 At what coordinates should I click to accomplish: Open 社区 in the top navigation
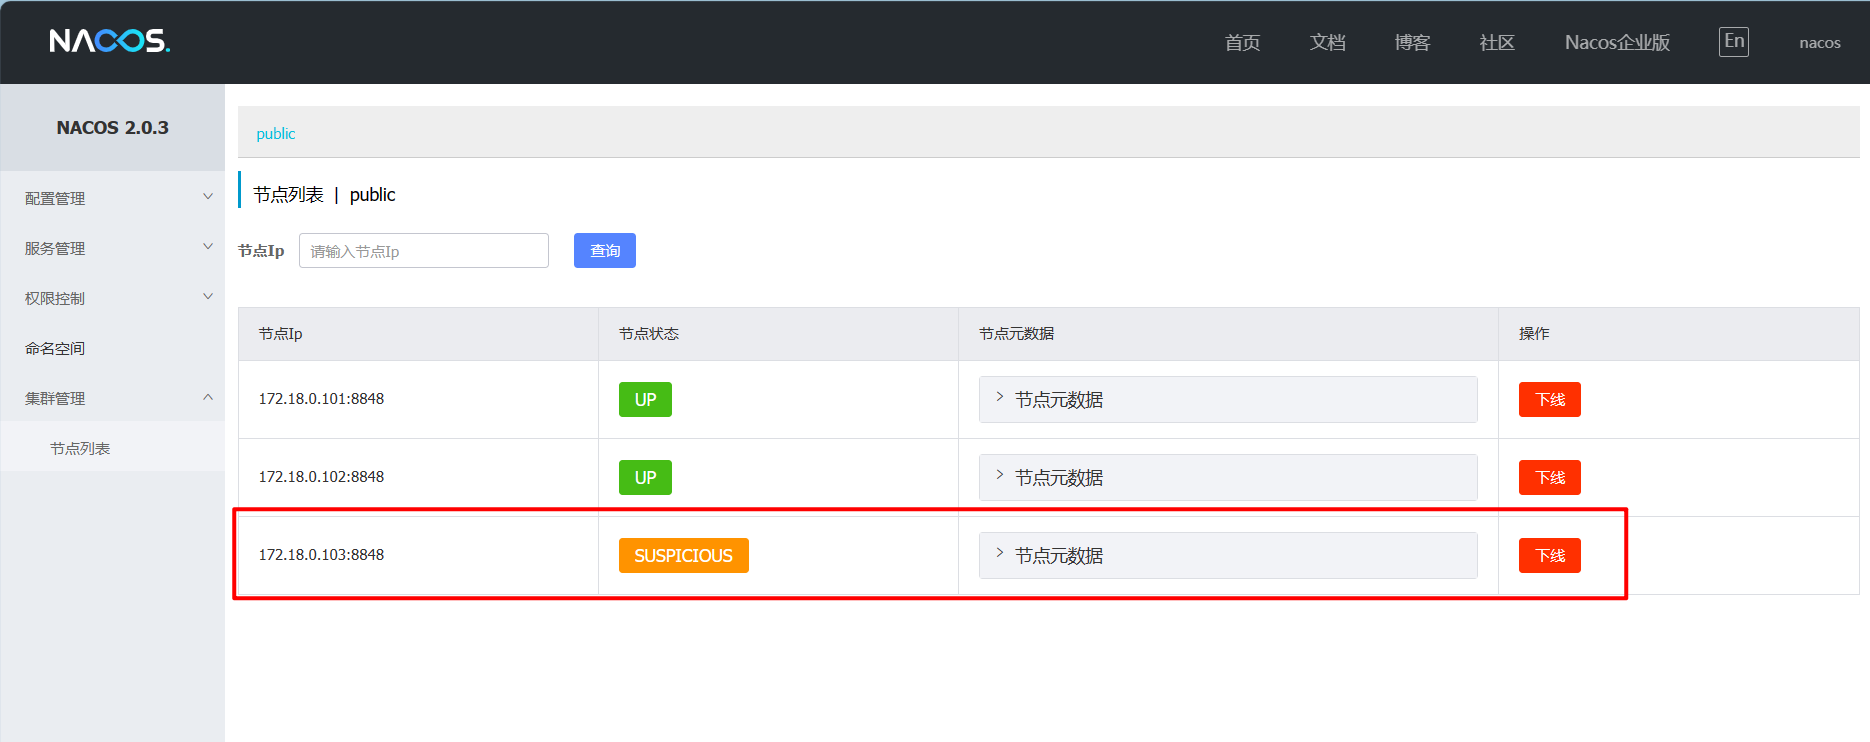(1497, 42)
